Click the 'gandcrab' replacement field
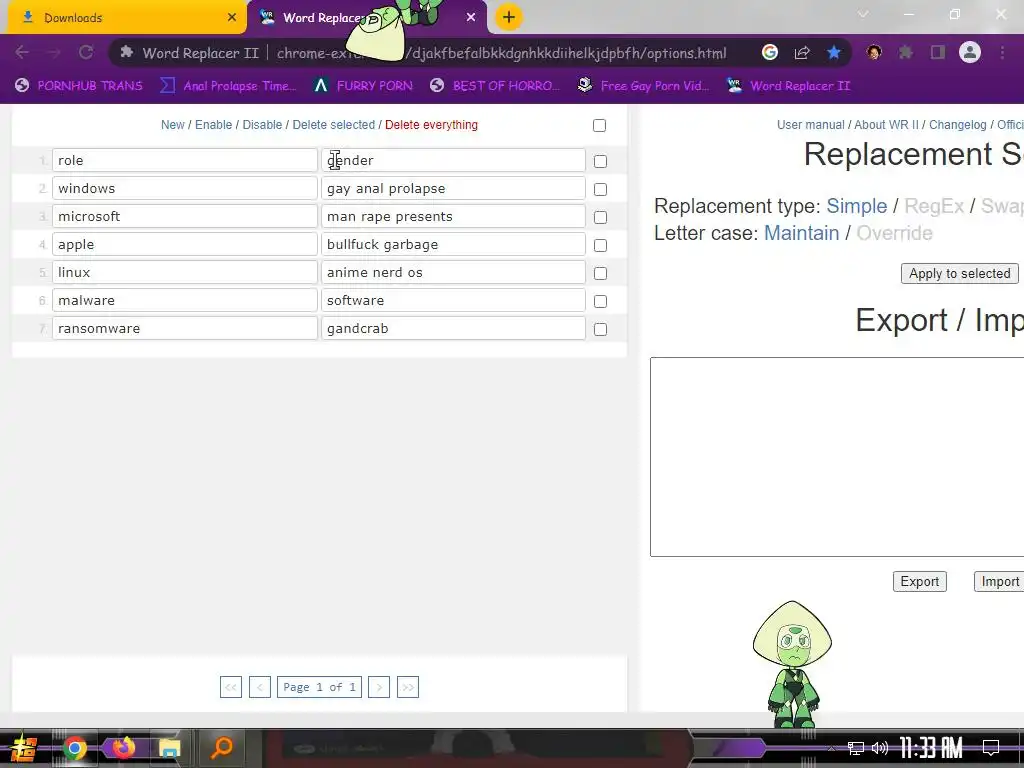This screenshot has height=768, width=1024. coord(453,328)
